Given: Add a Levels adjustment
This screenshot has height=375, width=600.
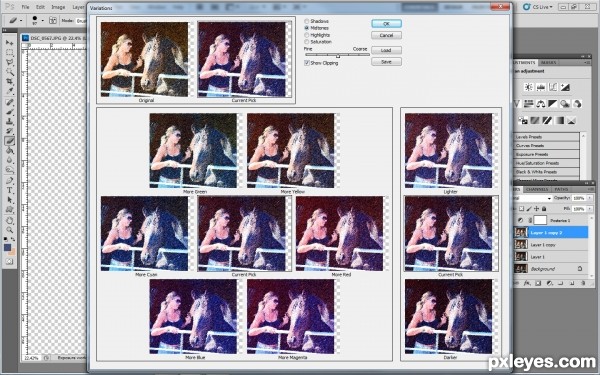Looking at the screenshot, I should coord(541,87).
